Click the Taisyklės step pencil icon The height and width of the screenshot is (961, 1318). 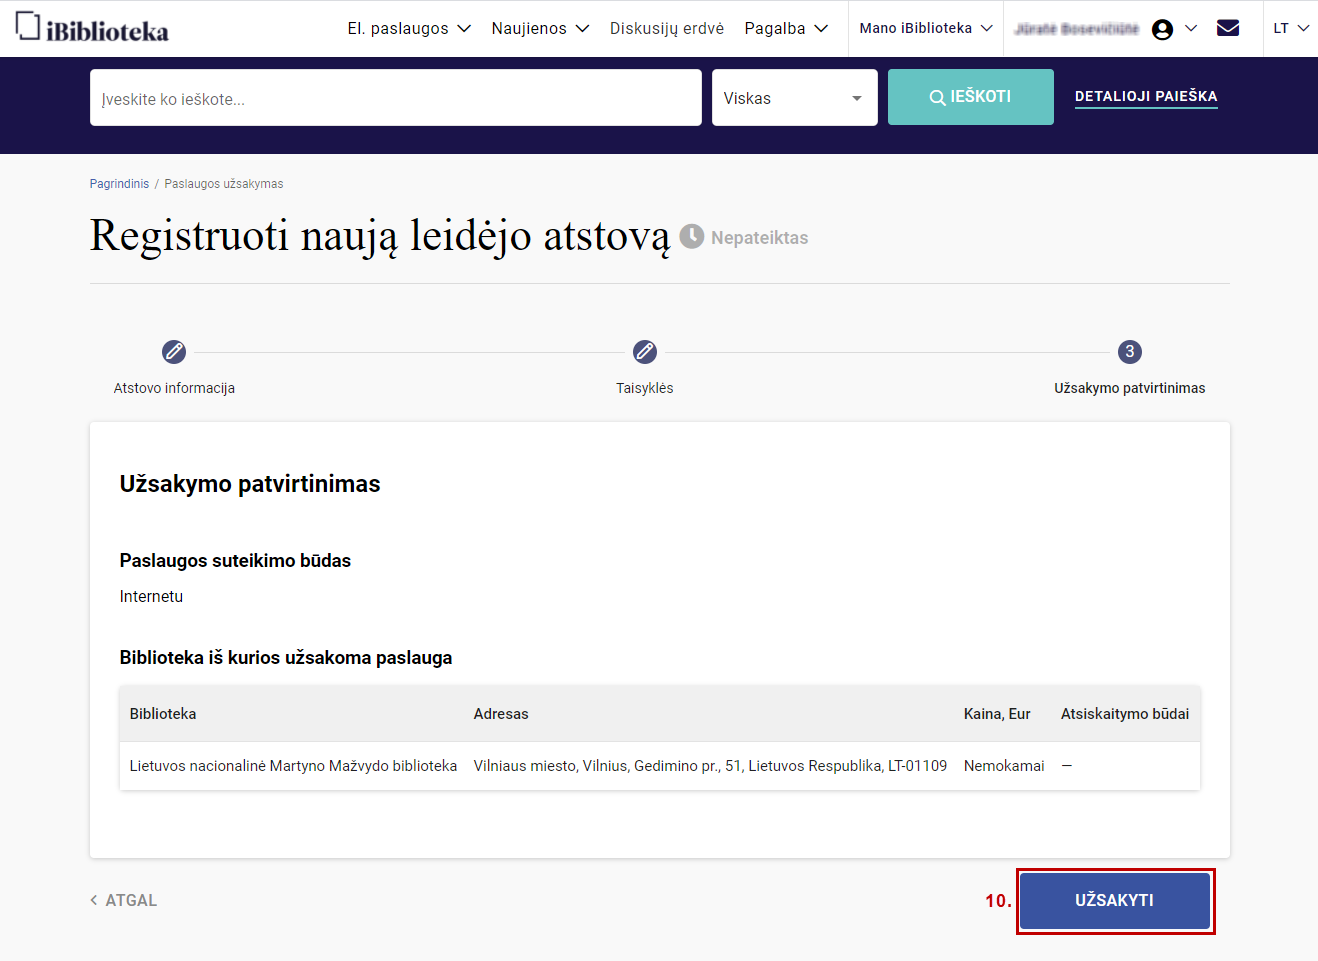[x=645, y=352]
